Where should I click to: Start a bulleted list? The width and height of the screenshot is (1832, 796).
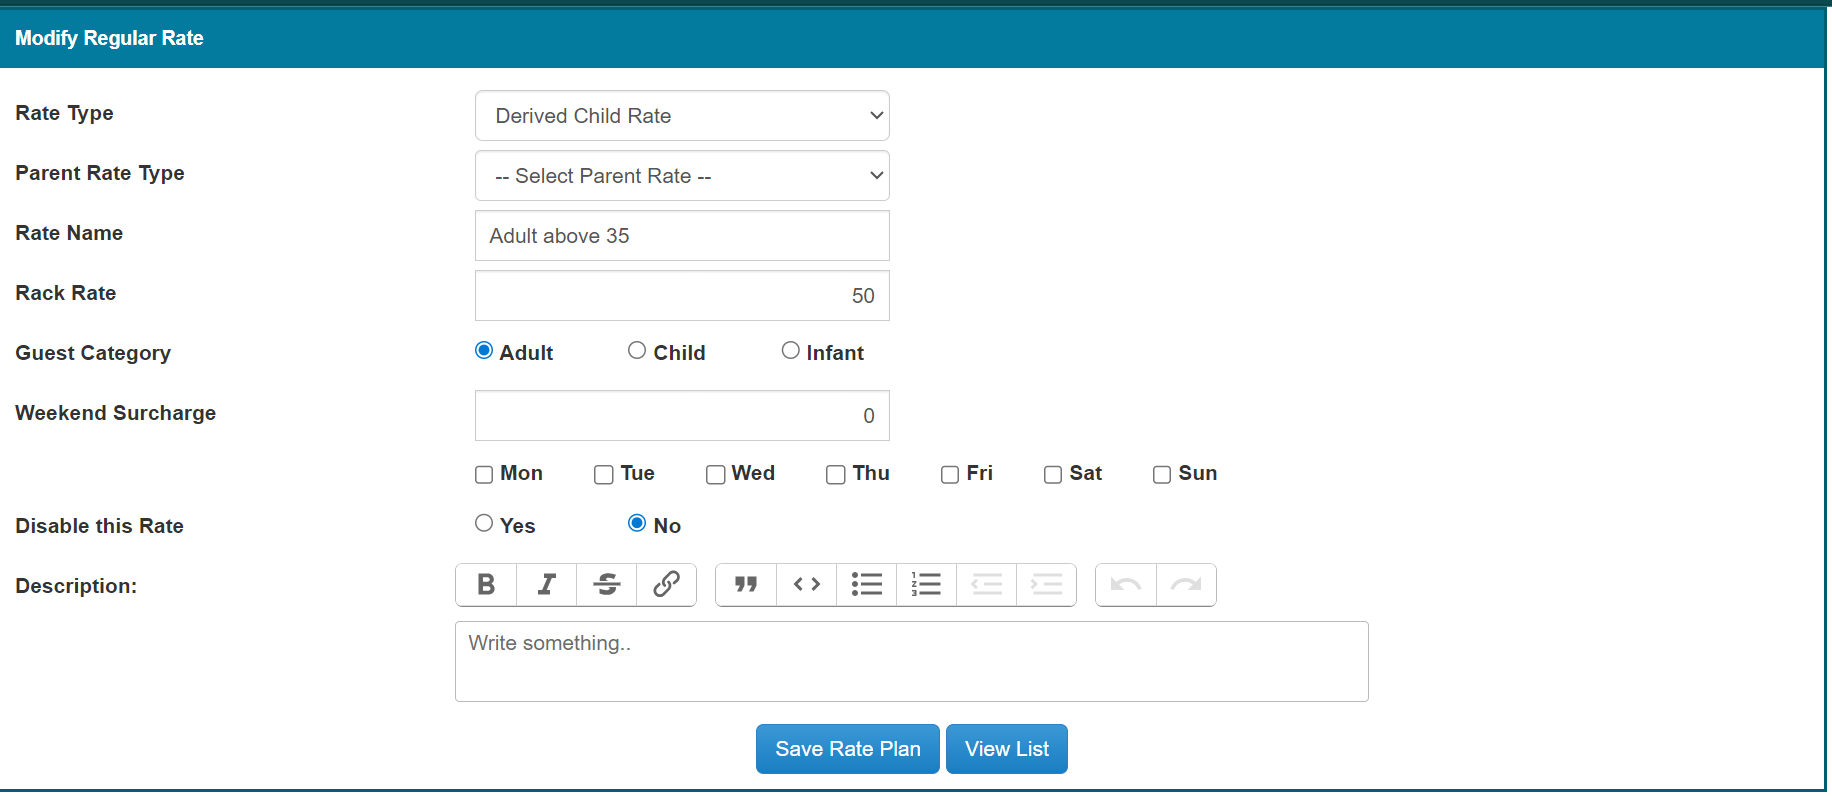pos(866,585)
